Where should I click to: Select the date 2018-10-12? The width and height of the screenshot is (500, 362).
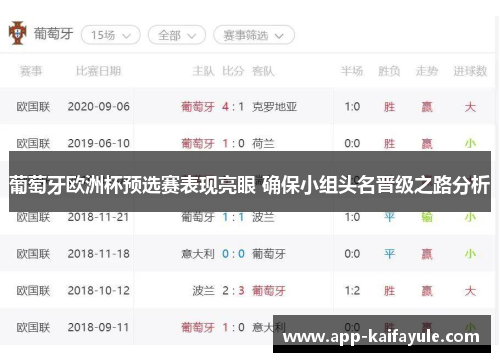pyautogui.click(x=99, y=290)
